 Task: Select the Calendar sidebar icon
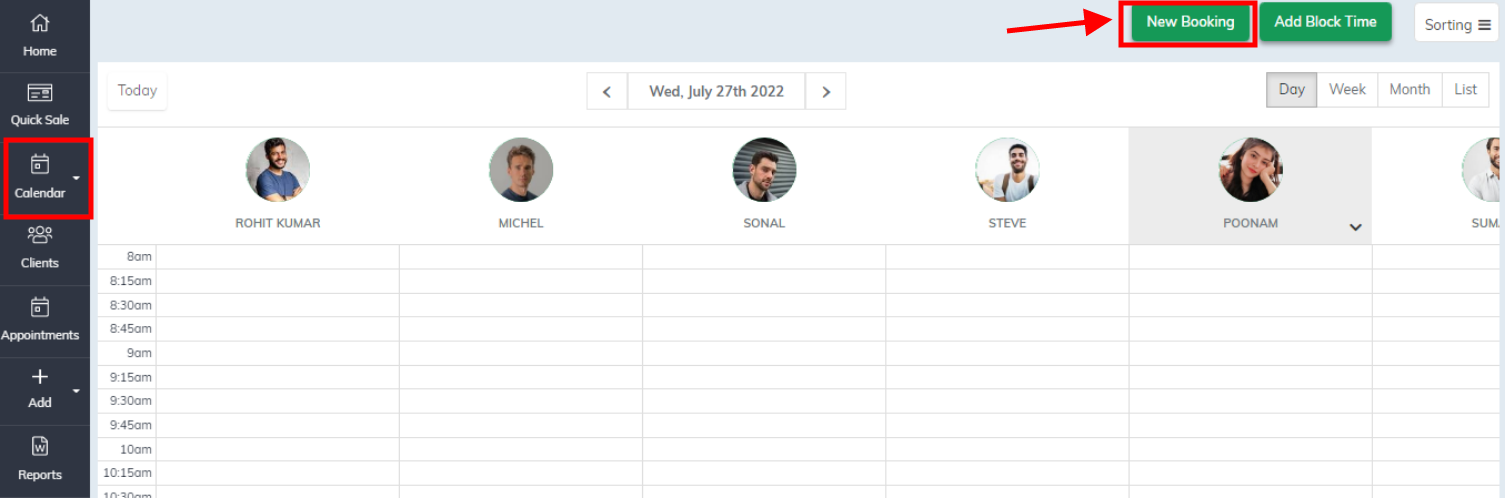click(x=40, y=164)
